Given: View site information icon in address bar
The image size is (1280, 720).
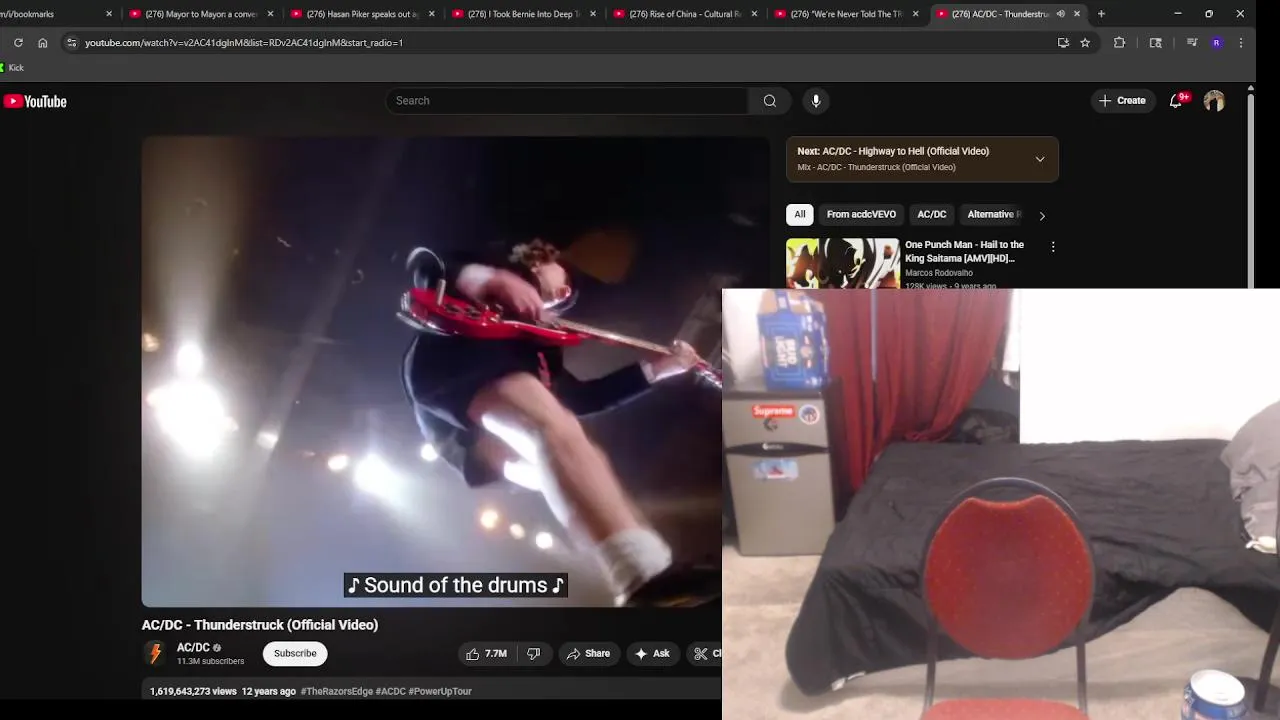Looking at the screenshot, I should pos(71,43).
